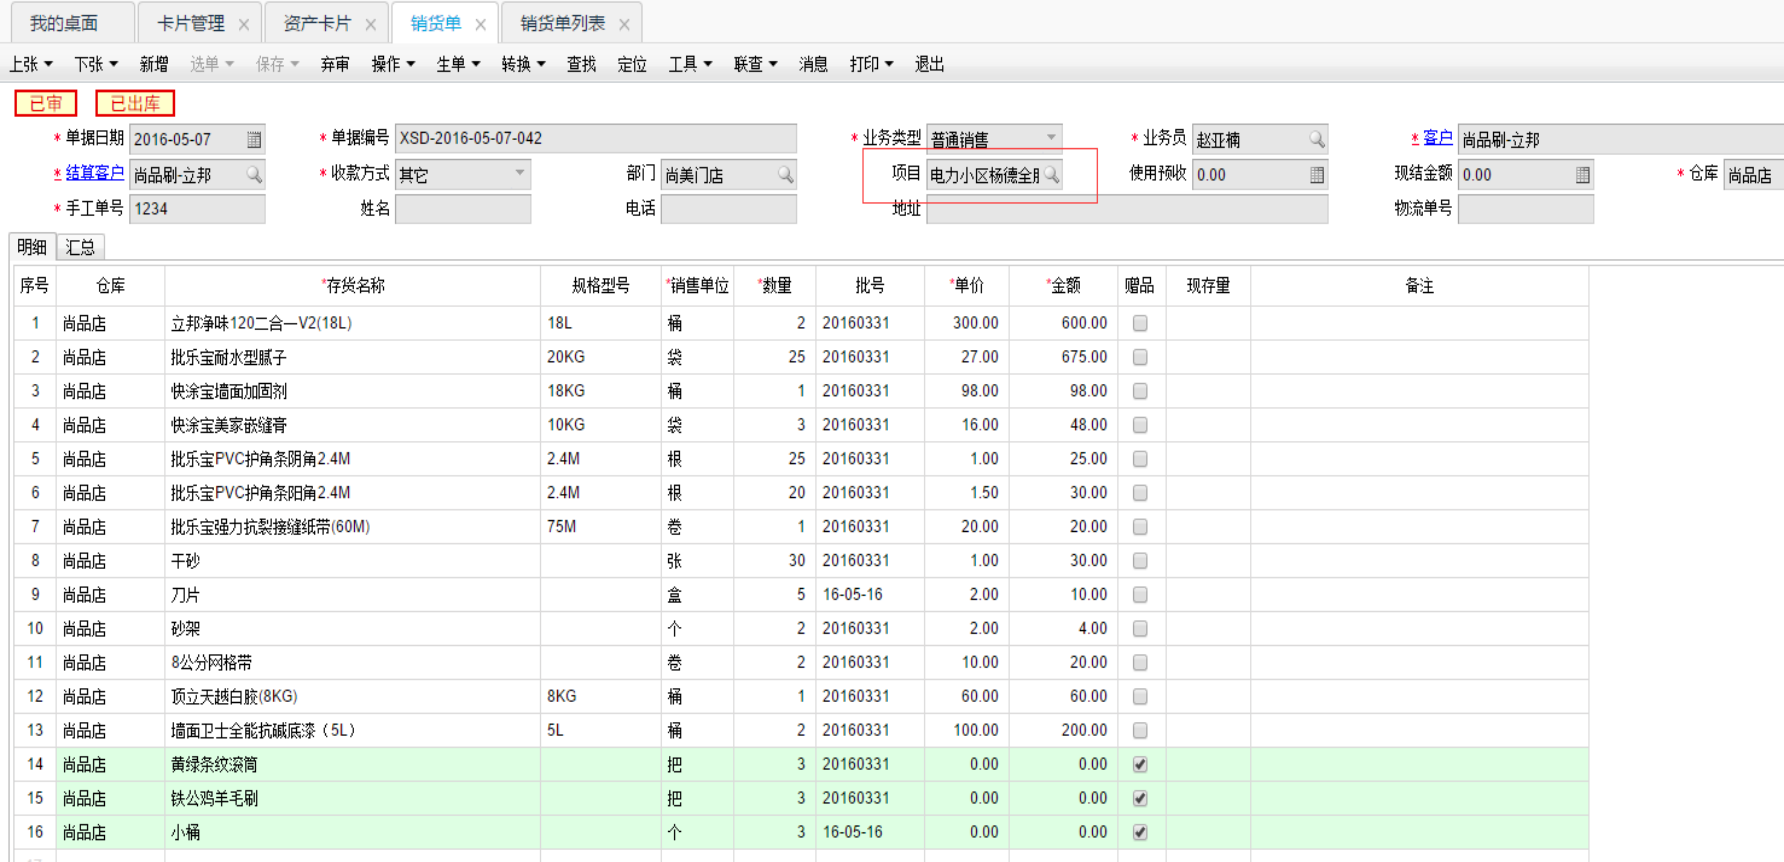Click 退出 toolbar button
Screen dimensions: 1784x862
929,64
